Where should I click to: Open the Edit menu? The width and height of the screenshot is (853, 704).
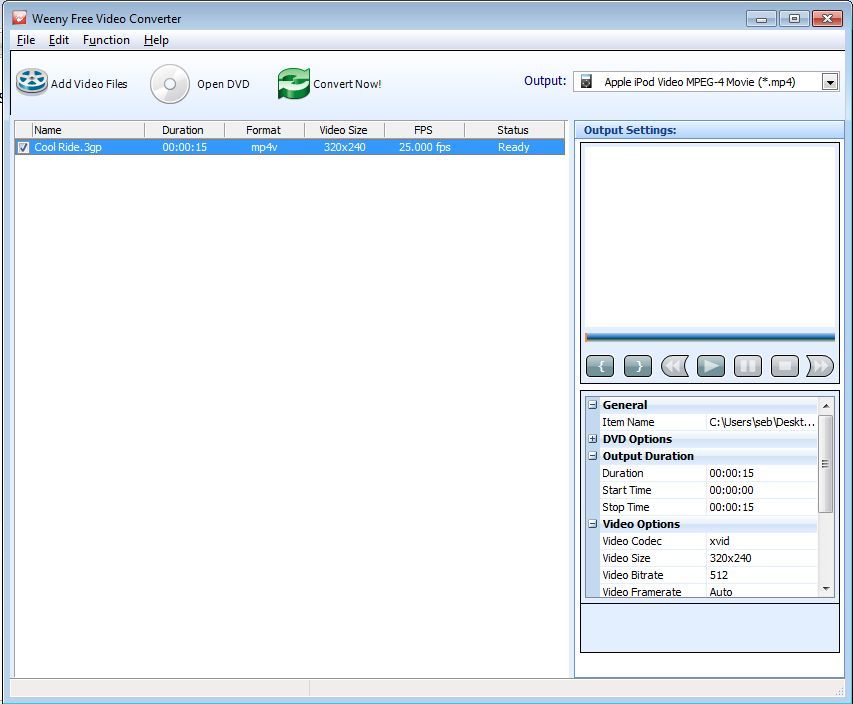pos(58,40)
